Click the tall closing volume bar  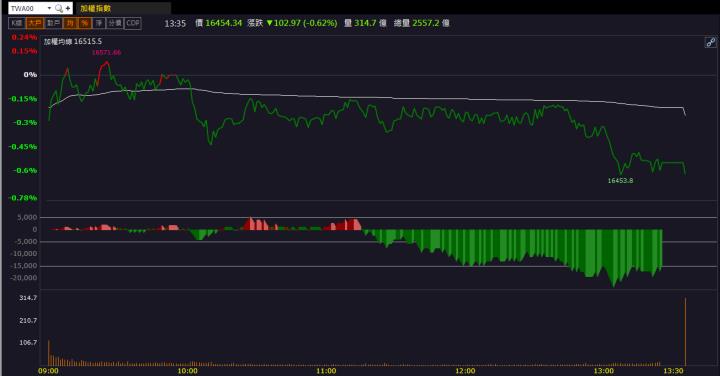pyautogui.click(x=686, y=331)
